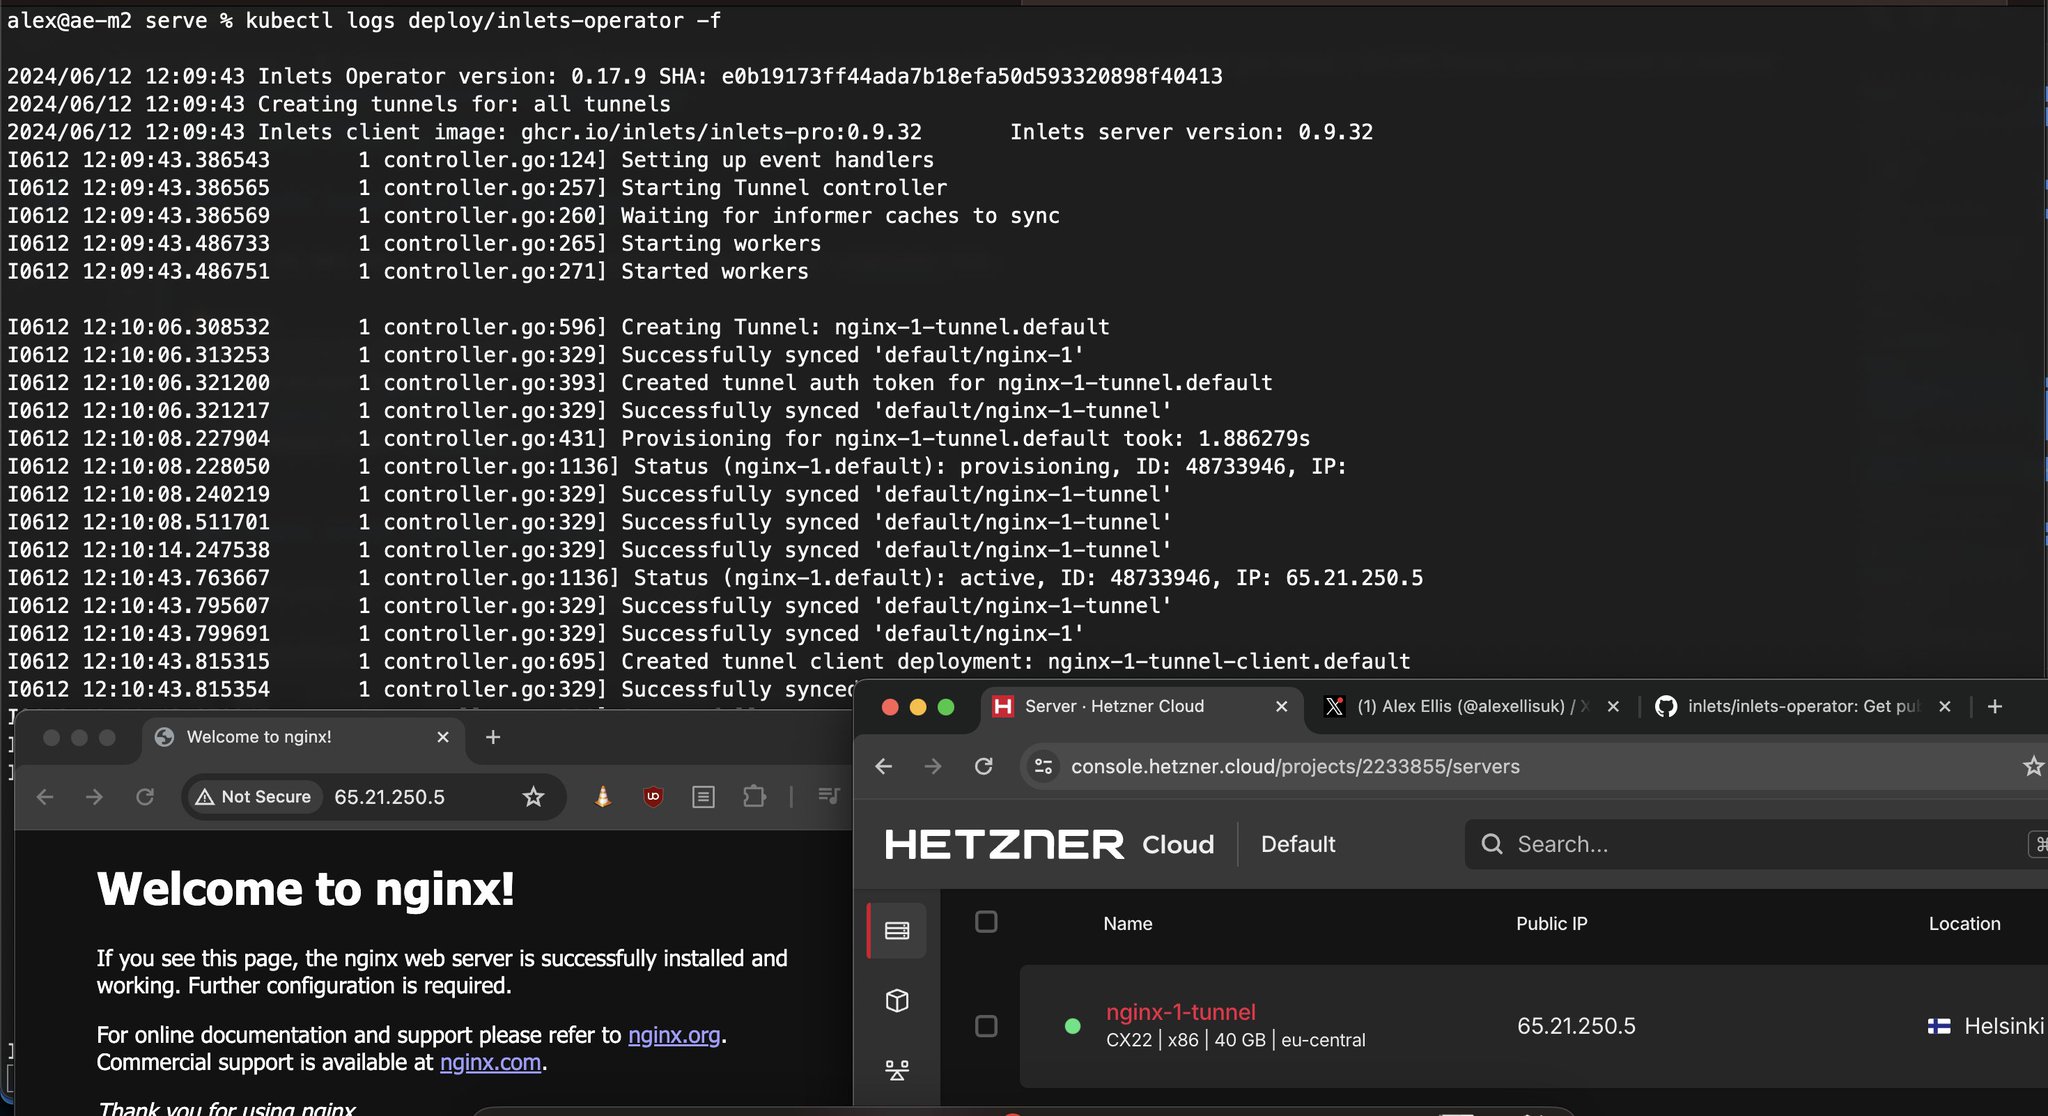Open uBlock shield extension icon
Image resolution: width=2048 pixels, height=1116 pixels.
click(x=653, y=797)
